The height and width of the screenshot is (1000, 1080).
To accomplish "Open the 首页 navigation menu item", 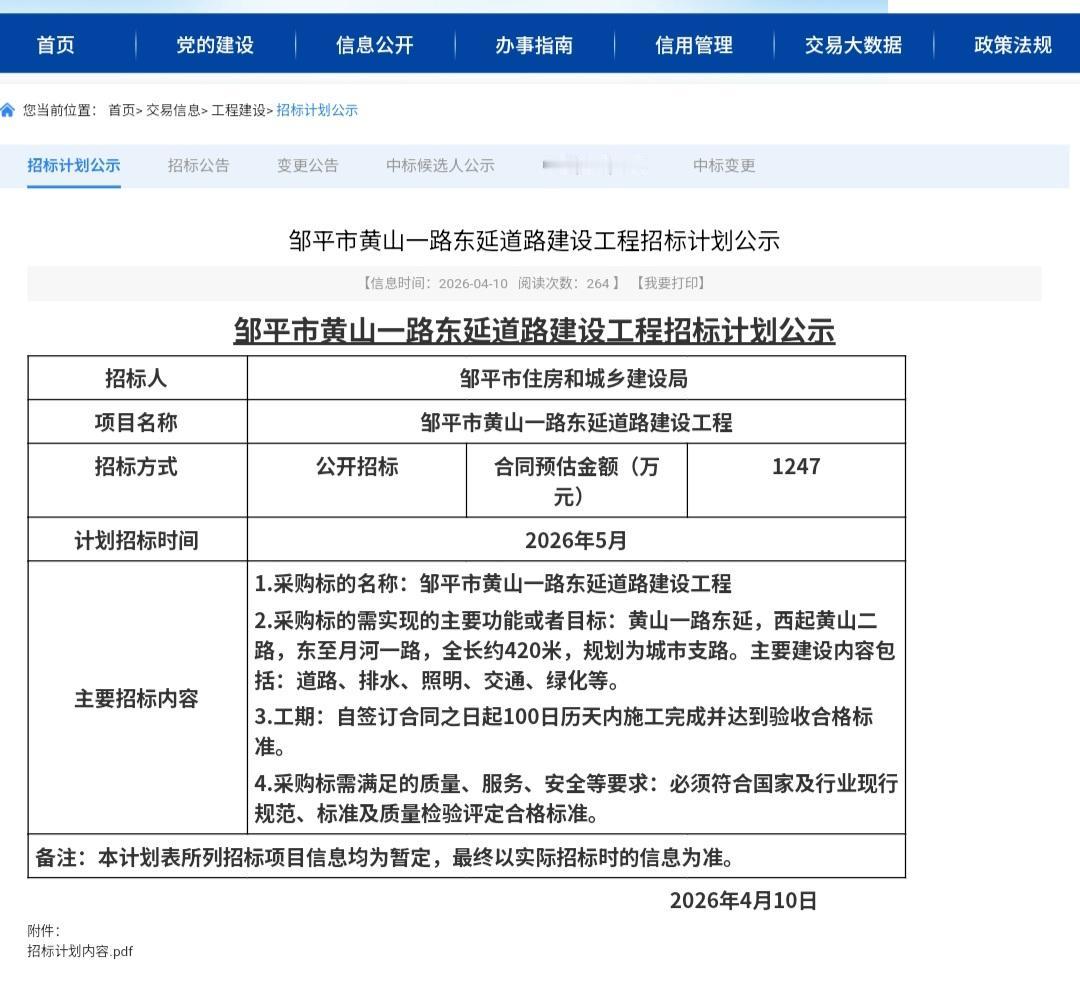I will 55,45.
